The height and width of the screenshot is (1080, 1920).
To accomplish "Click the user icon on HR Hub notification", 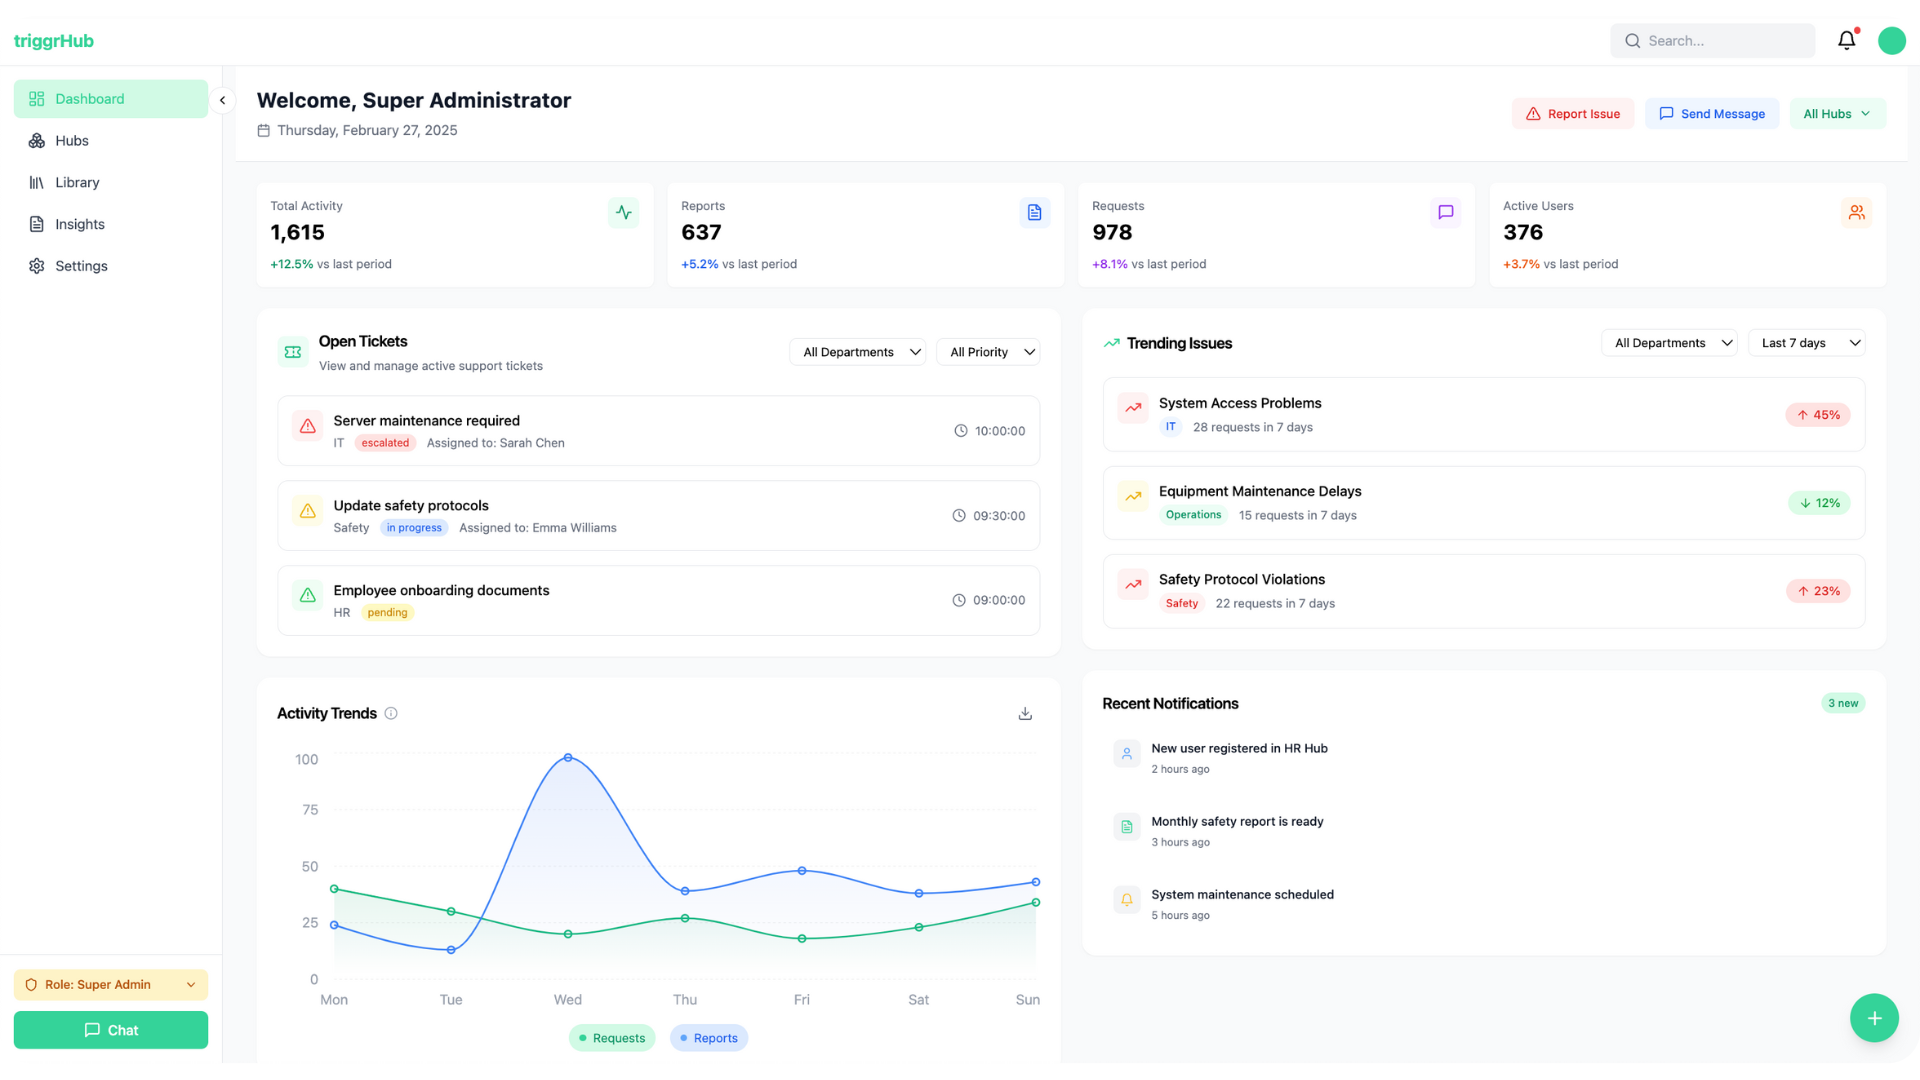I will 1127,754.
